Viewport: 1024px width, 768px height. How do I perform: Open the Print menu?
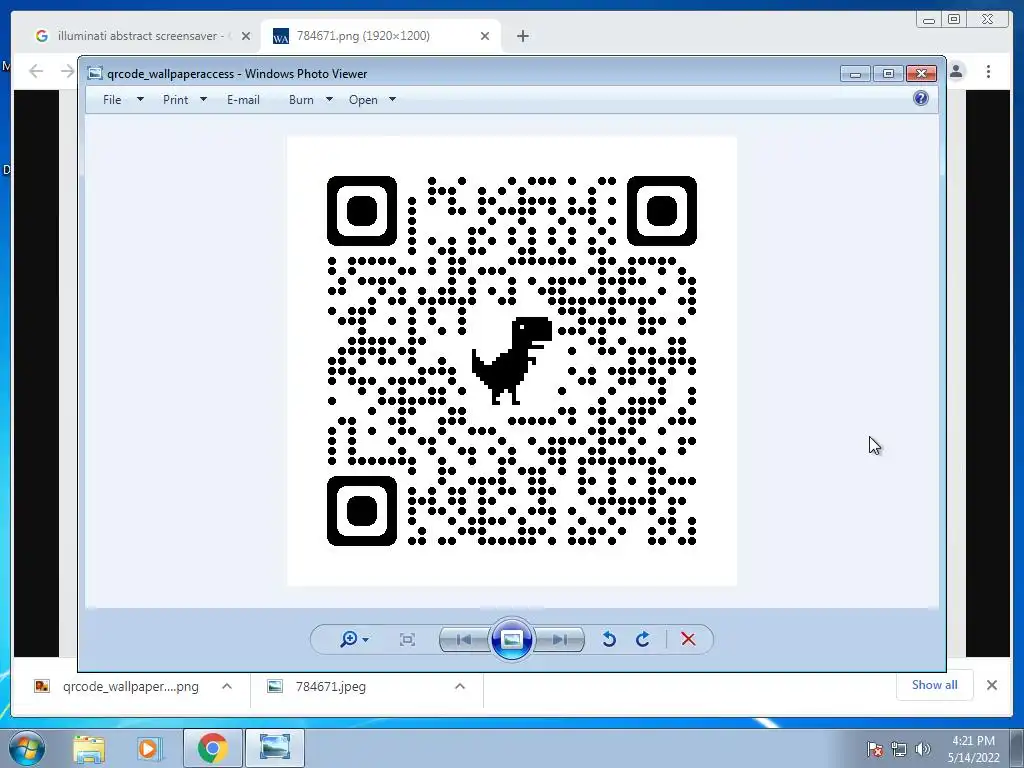point(176,100)
